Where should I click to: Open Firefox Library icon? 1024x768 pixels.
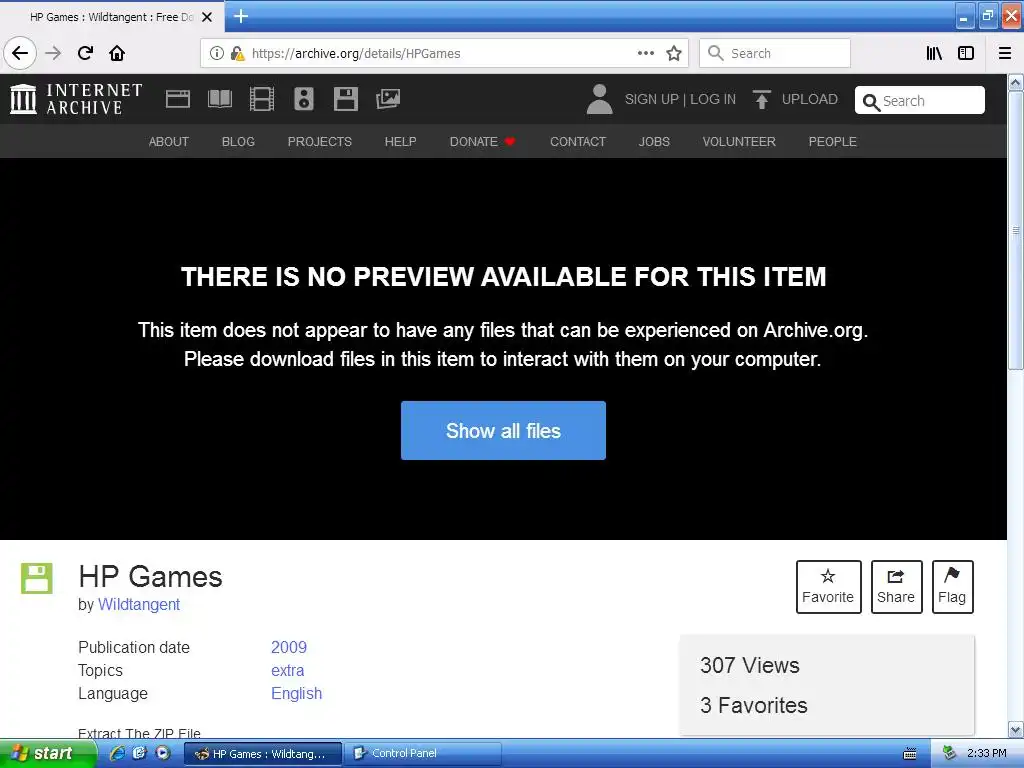click(934, 53)
